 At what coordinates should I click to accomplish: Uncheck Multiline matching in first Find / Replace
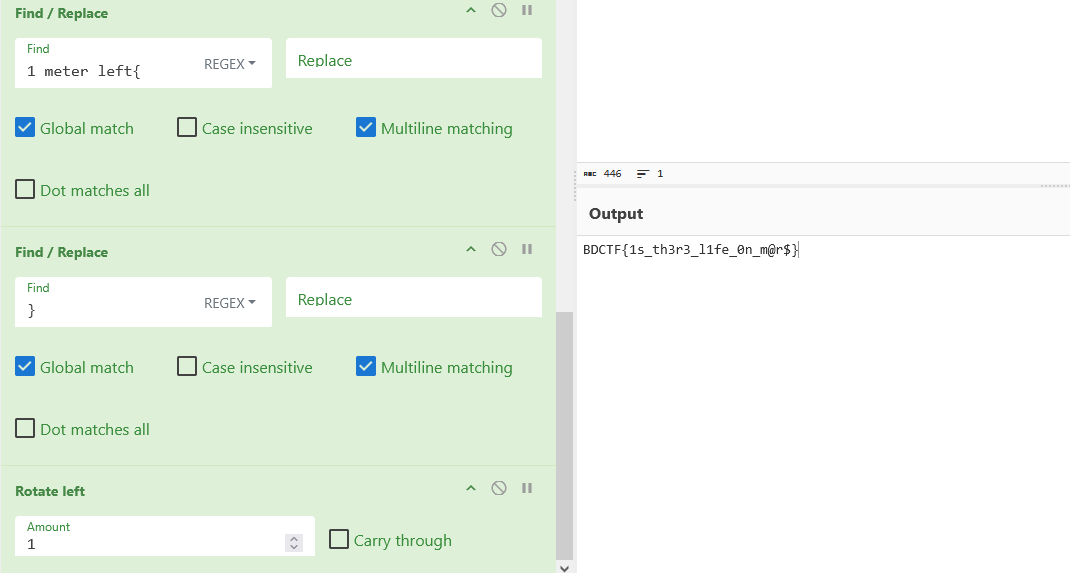[366, 128]
